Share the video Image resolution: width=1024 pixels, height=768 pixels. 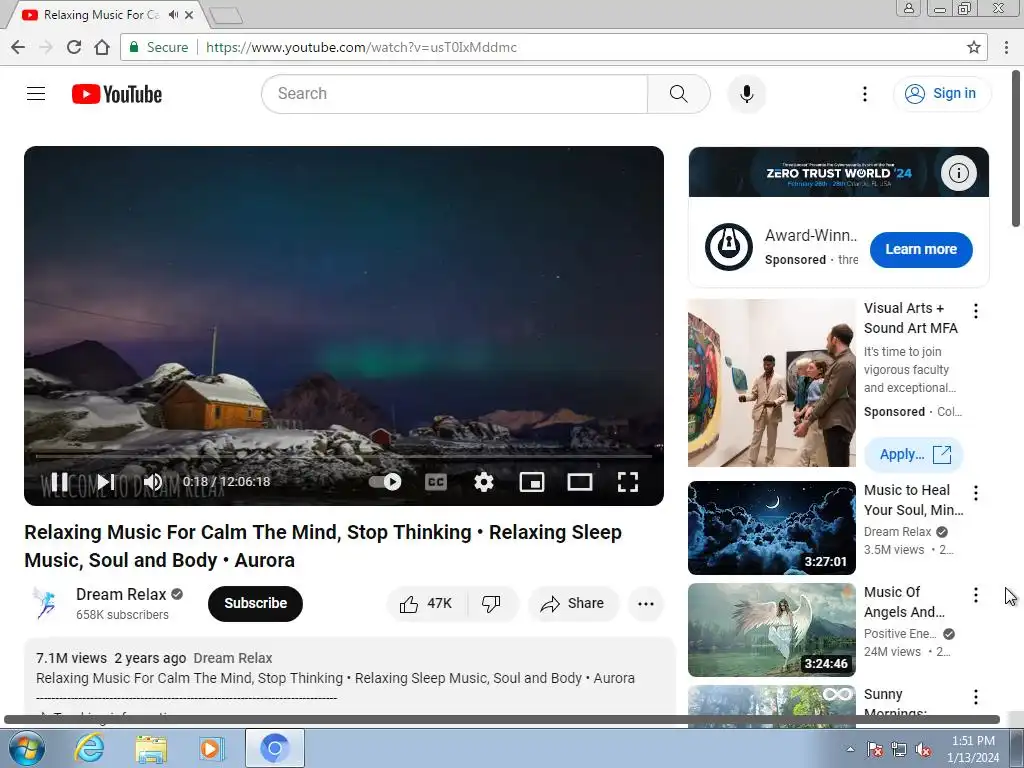573,603
